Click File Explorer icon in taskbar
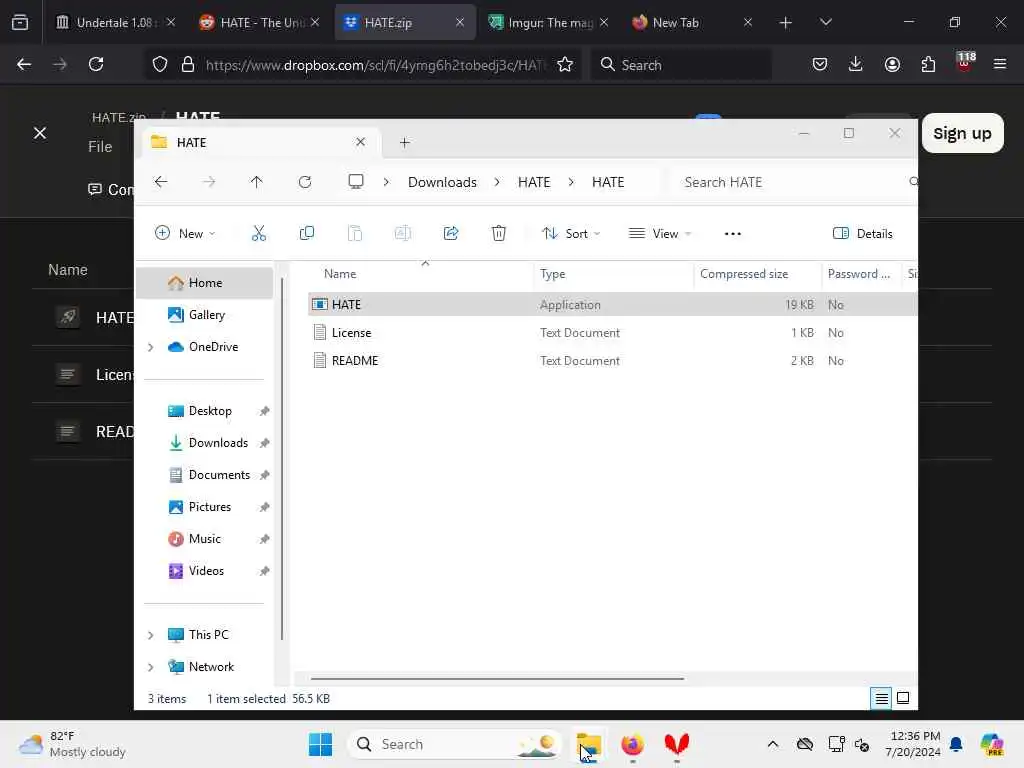This screenshot has height=768, width=1024. click(x=588, y=744)
